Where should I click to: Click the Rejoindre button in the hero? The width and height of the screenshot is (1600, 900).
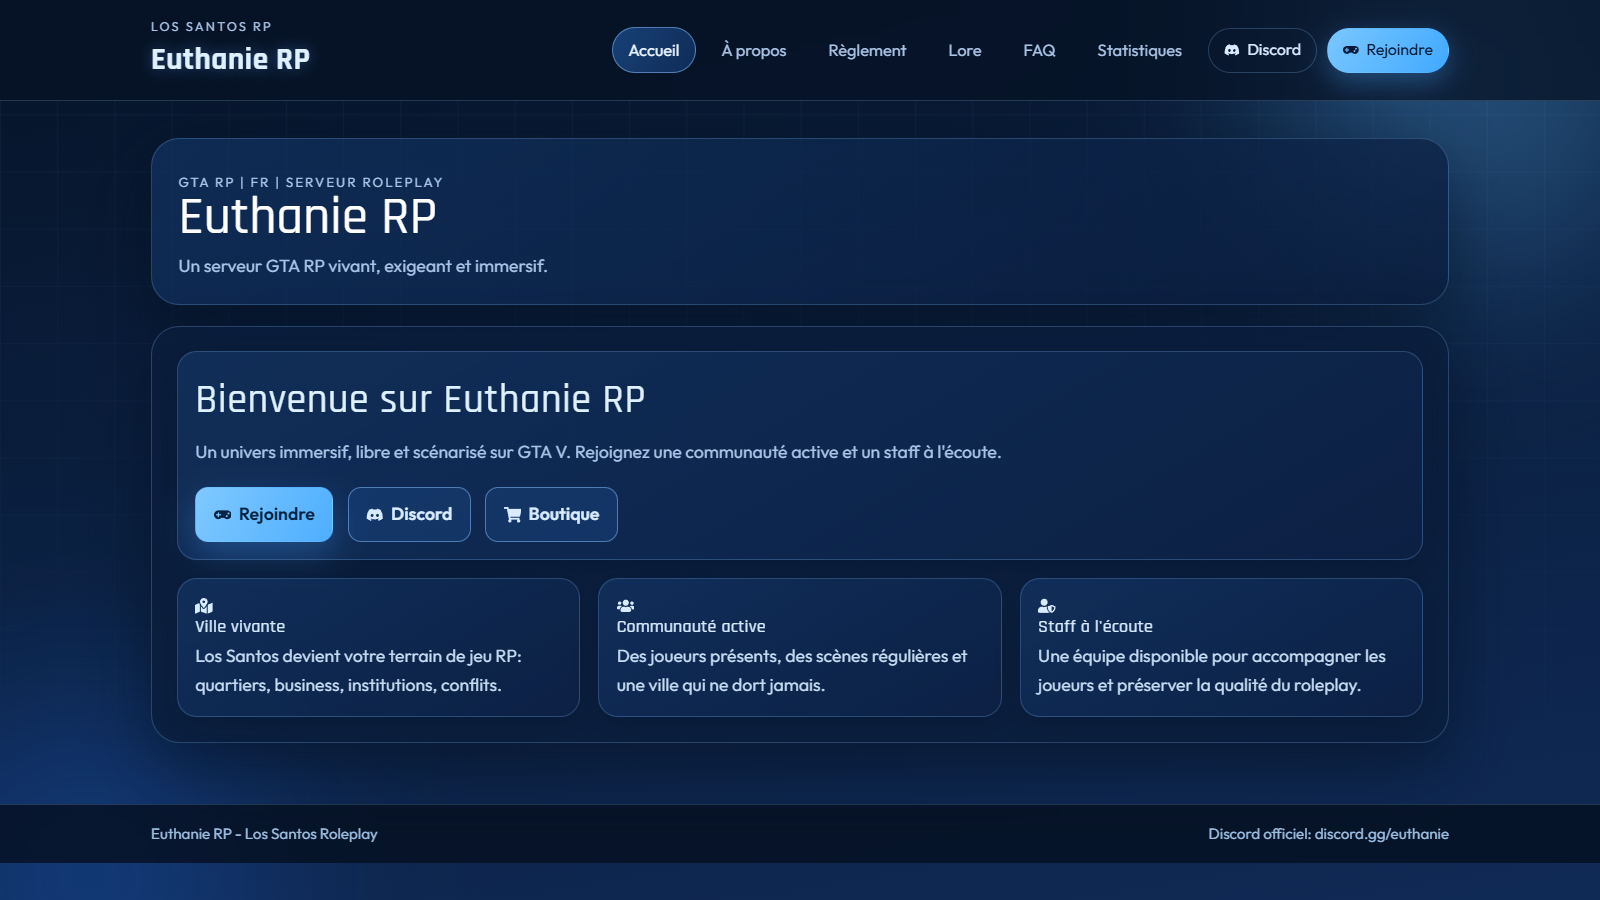point(263,514)
